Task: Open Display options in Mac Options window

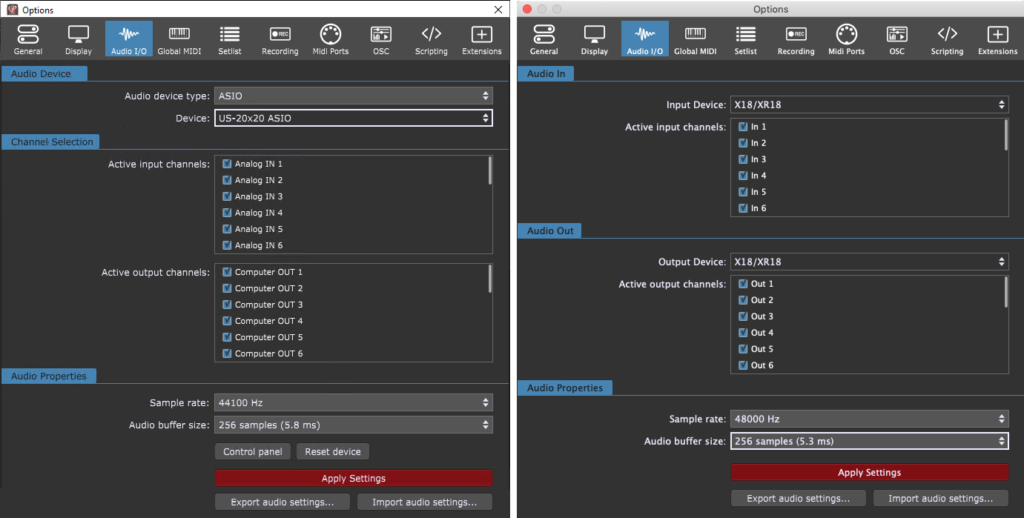Action: pos(594,39)
